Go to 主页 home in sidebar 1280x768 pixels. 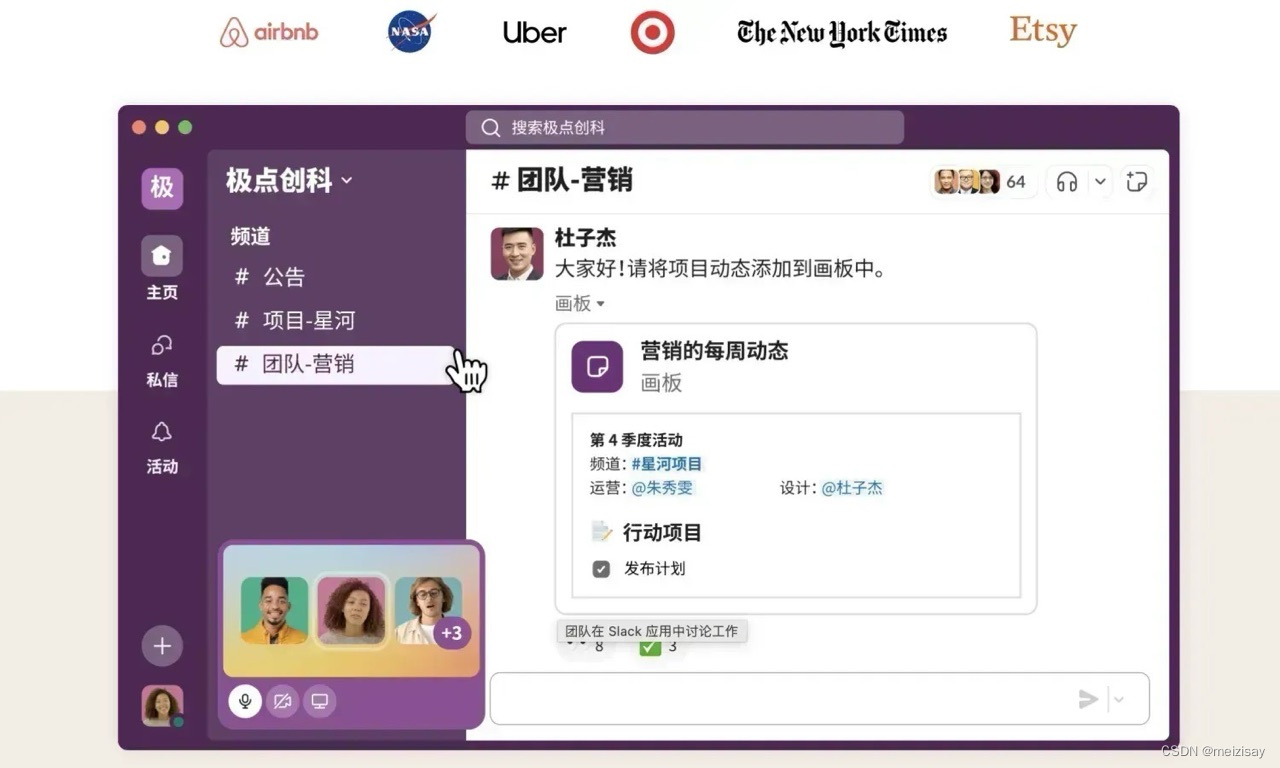coord(162,269)
